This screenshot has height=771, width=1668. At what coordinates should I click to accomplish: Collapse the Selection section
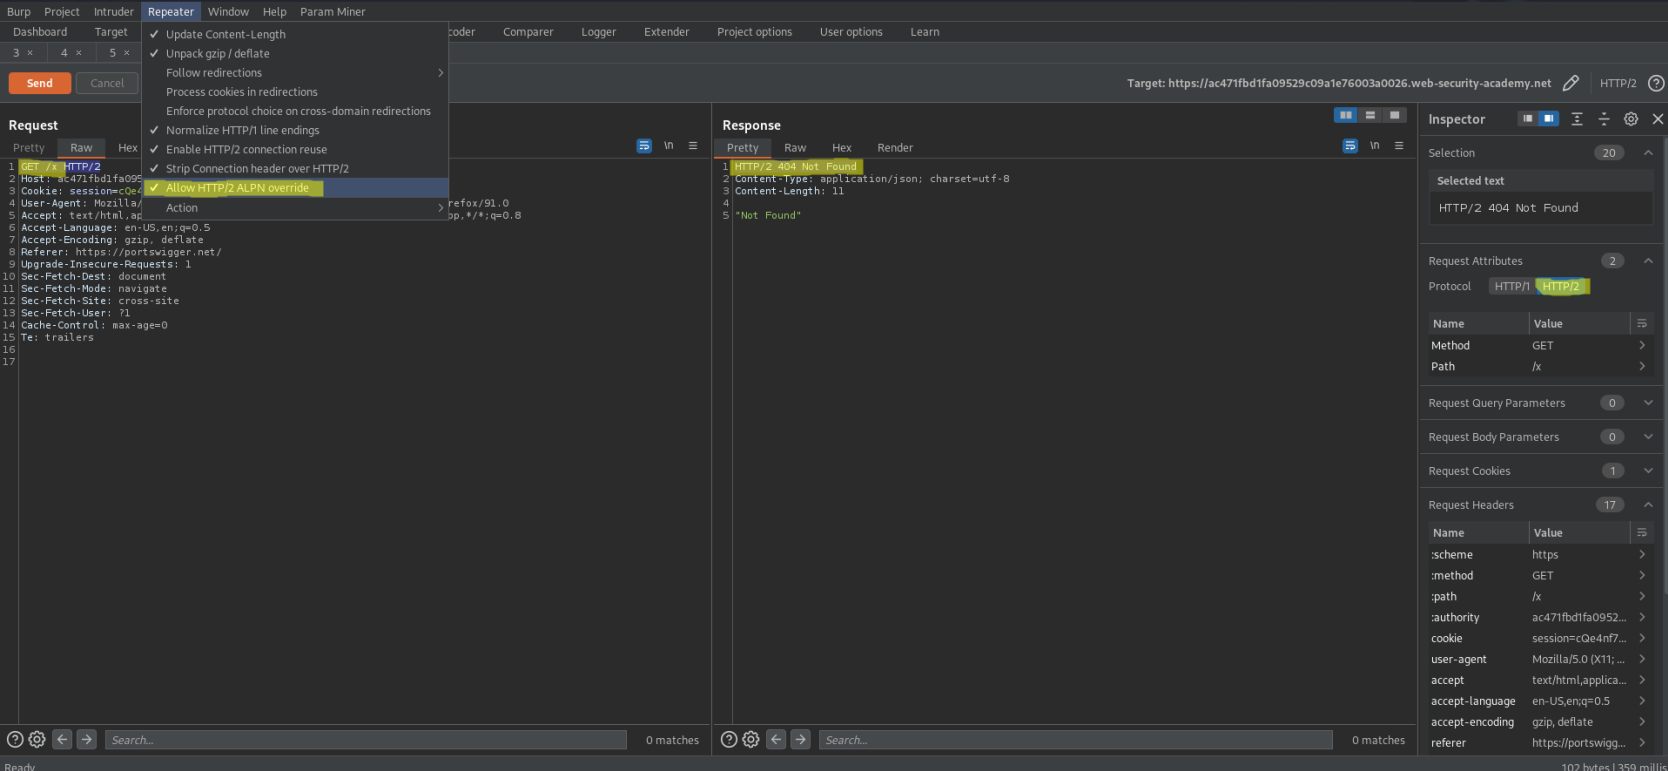1648,153
